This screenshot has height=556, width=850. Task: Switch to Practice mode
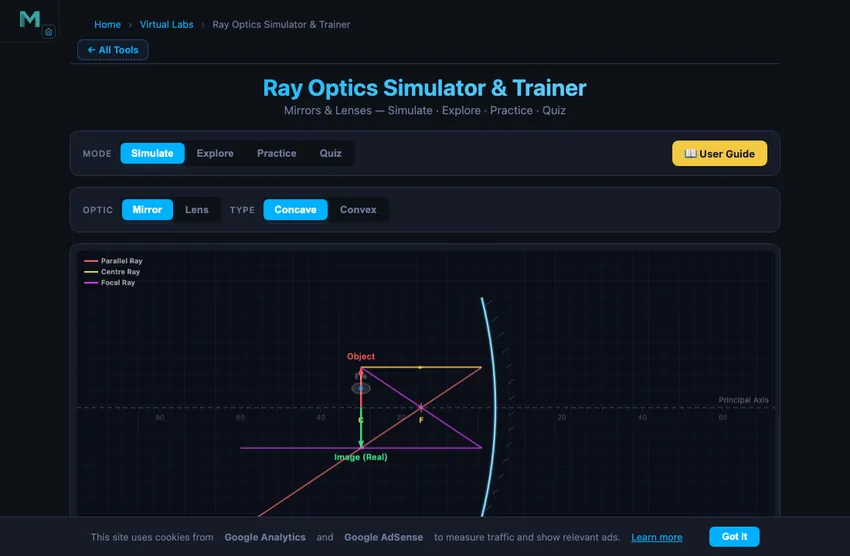(x=276, y=153)
